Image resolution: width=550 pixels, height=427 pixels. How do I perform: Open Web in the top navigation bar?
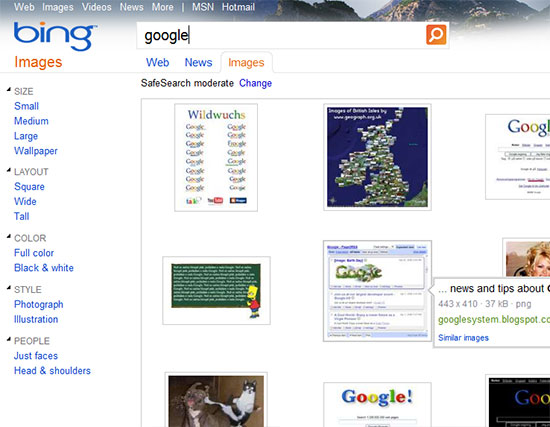tap(24, 7)
